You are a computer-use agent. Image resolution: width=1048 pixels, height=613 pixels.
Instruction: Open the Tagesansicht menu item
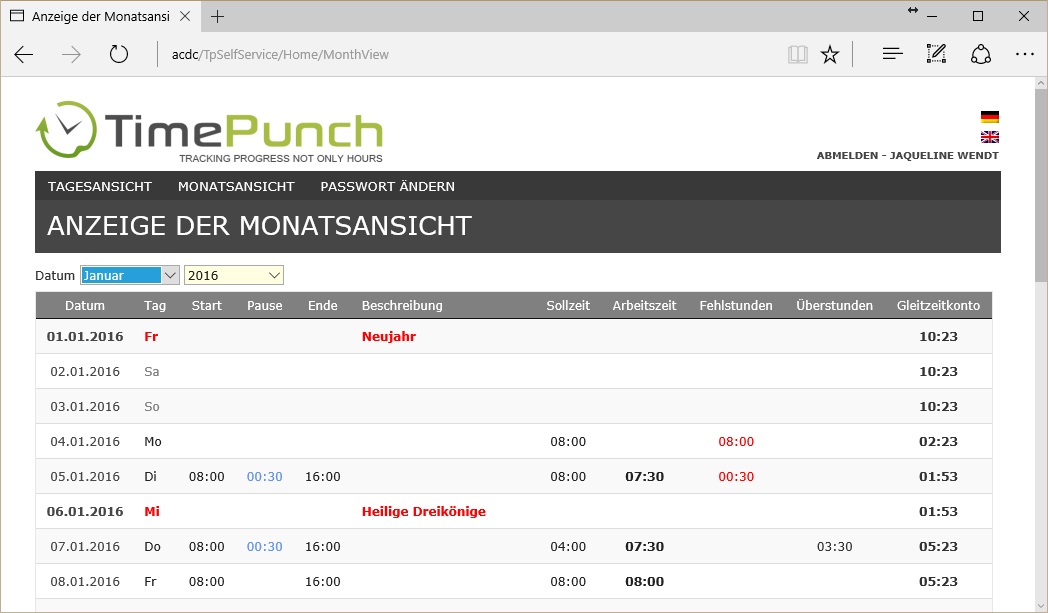tap(100, 186)
